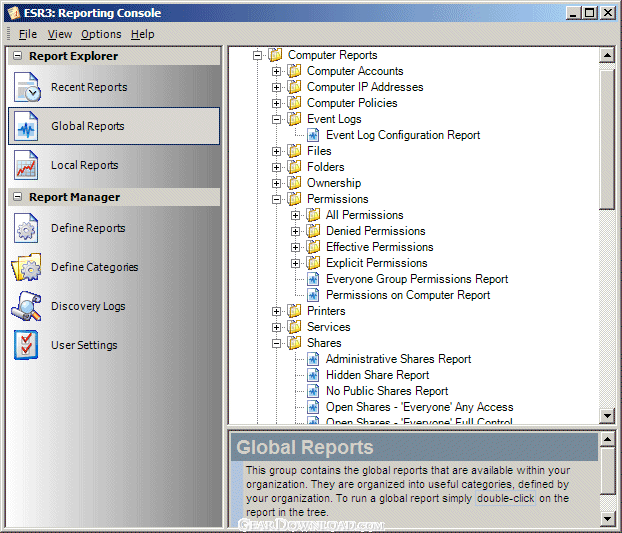This screenshot has height=533, width=622.
Task: Collapse the Shares node
Action: tap(276, 343)
